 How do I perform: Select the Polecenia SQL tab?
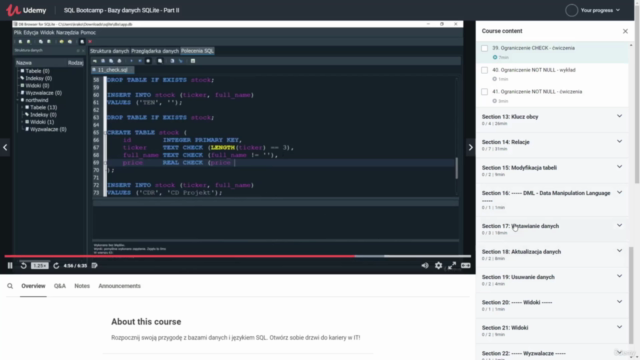(x=198, y=51)
